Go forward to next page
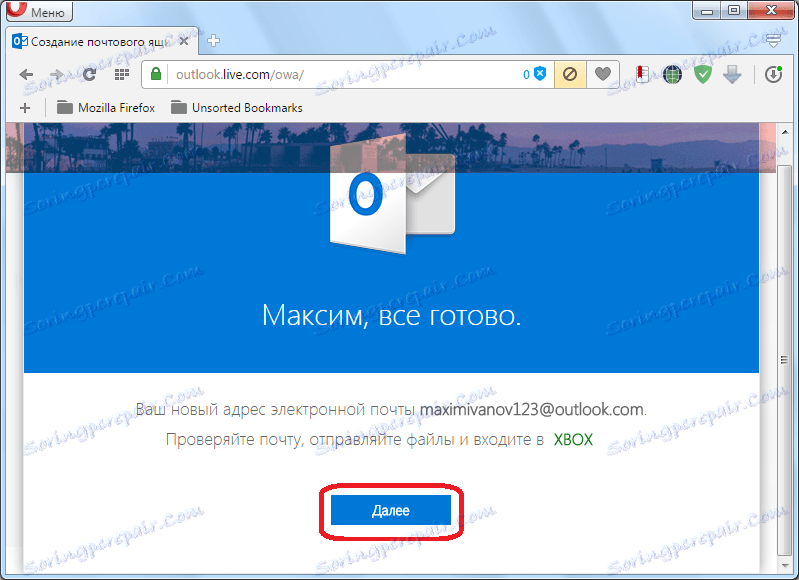Viewport: 799px width, 580px height. [57, 75]
